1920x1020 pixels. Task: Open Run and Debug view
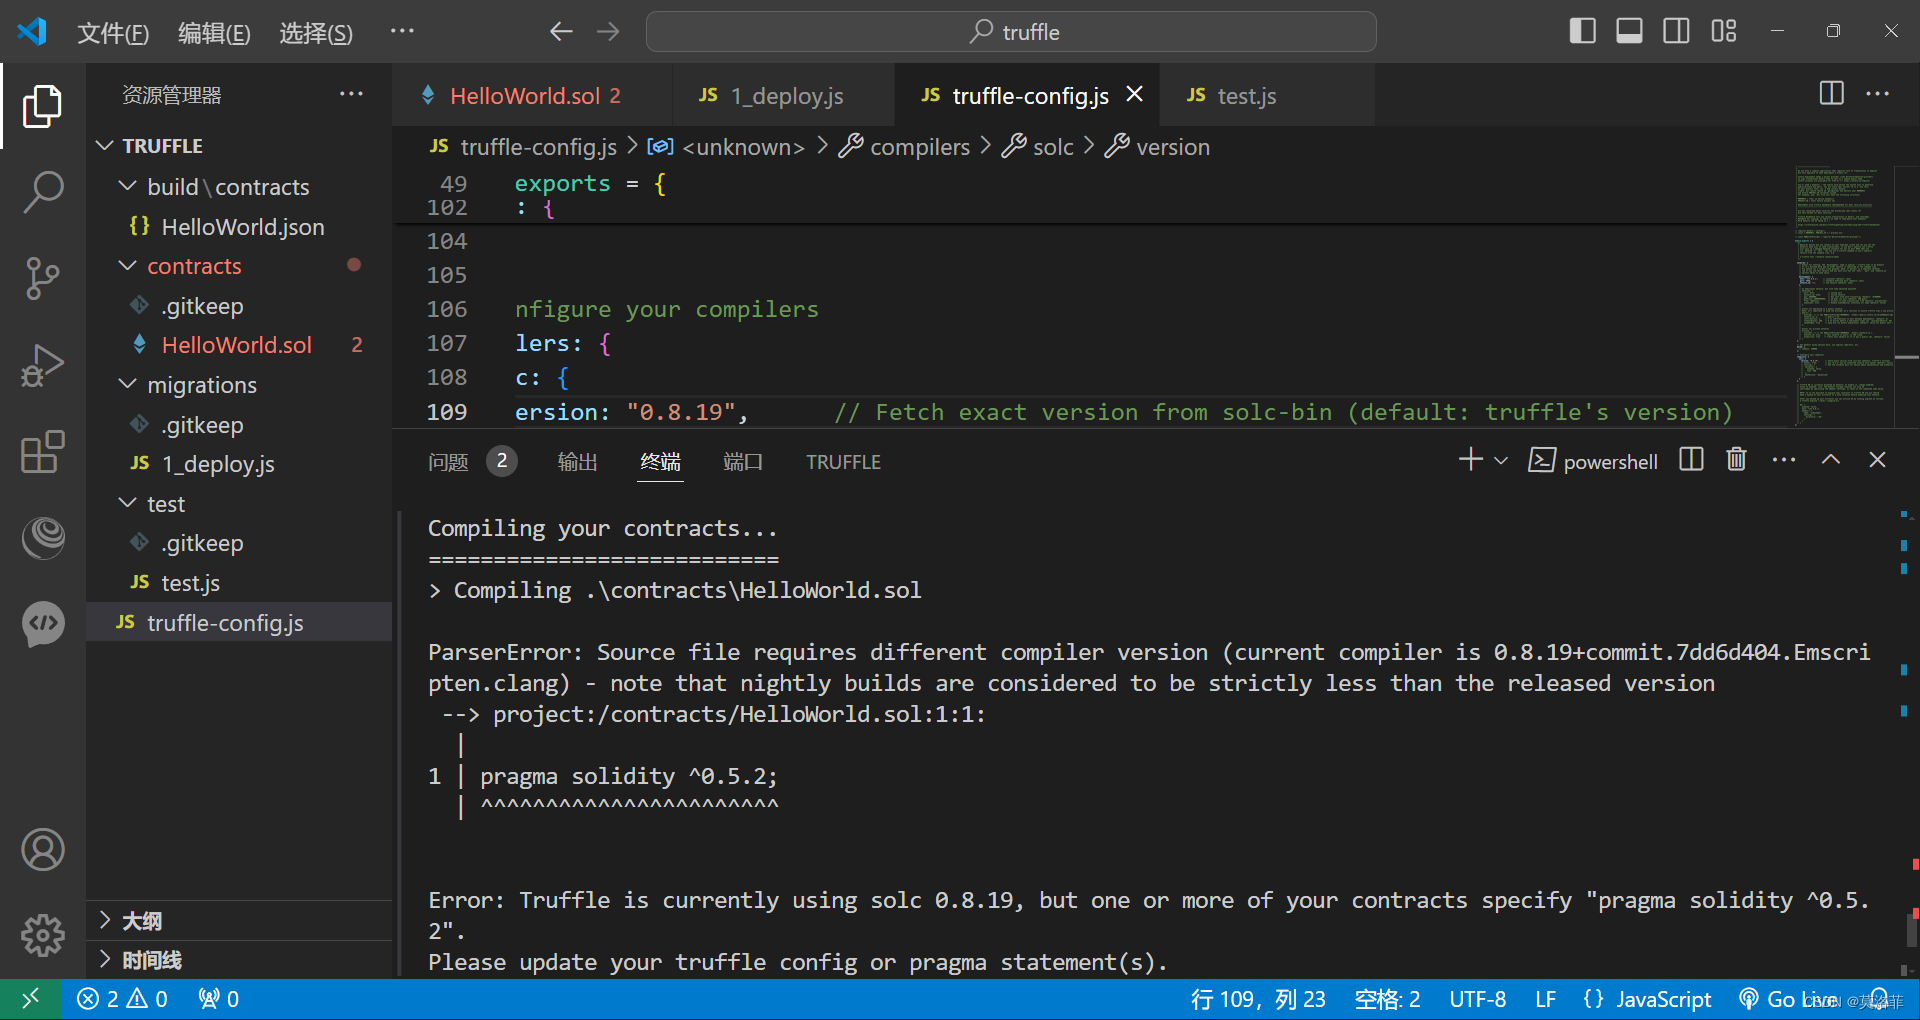tap(42, 365)
